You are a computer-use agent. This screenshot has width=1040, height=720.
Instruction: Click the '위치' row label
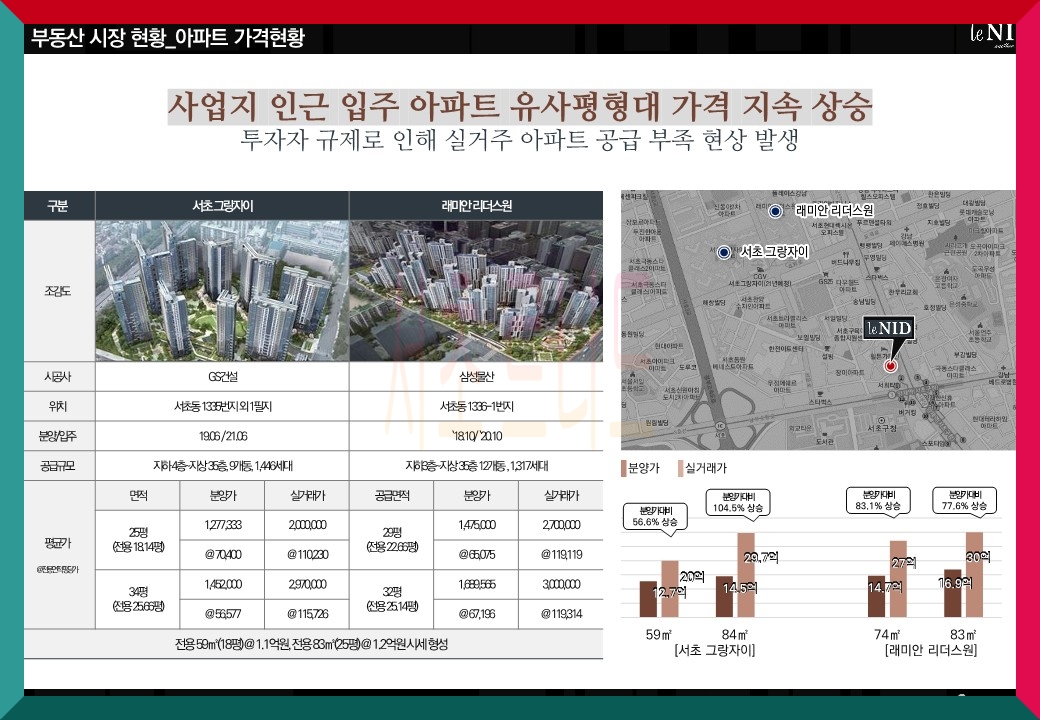pyautogui.click(x=59, y=406)
